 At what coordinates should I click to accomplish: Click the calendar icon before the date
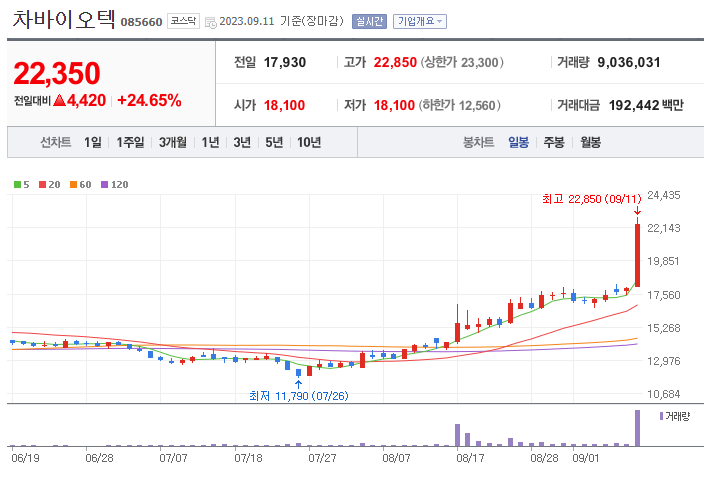coord(210,22)
